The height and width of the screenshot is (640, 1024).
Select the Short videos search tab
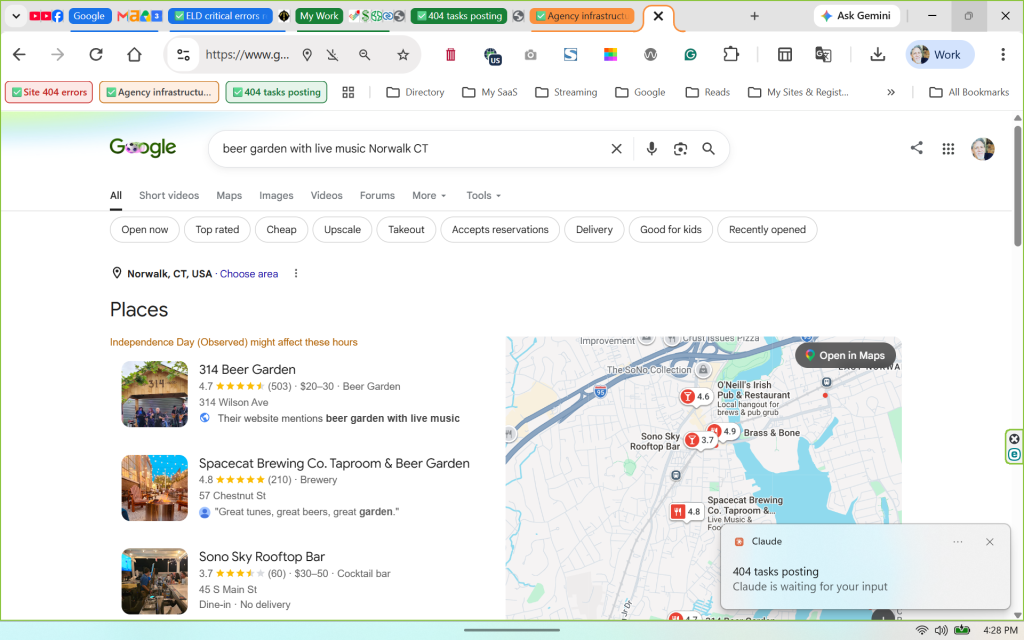(x=168, y=195)
